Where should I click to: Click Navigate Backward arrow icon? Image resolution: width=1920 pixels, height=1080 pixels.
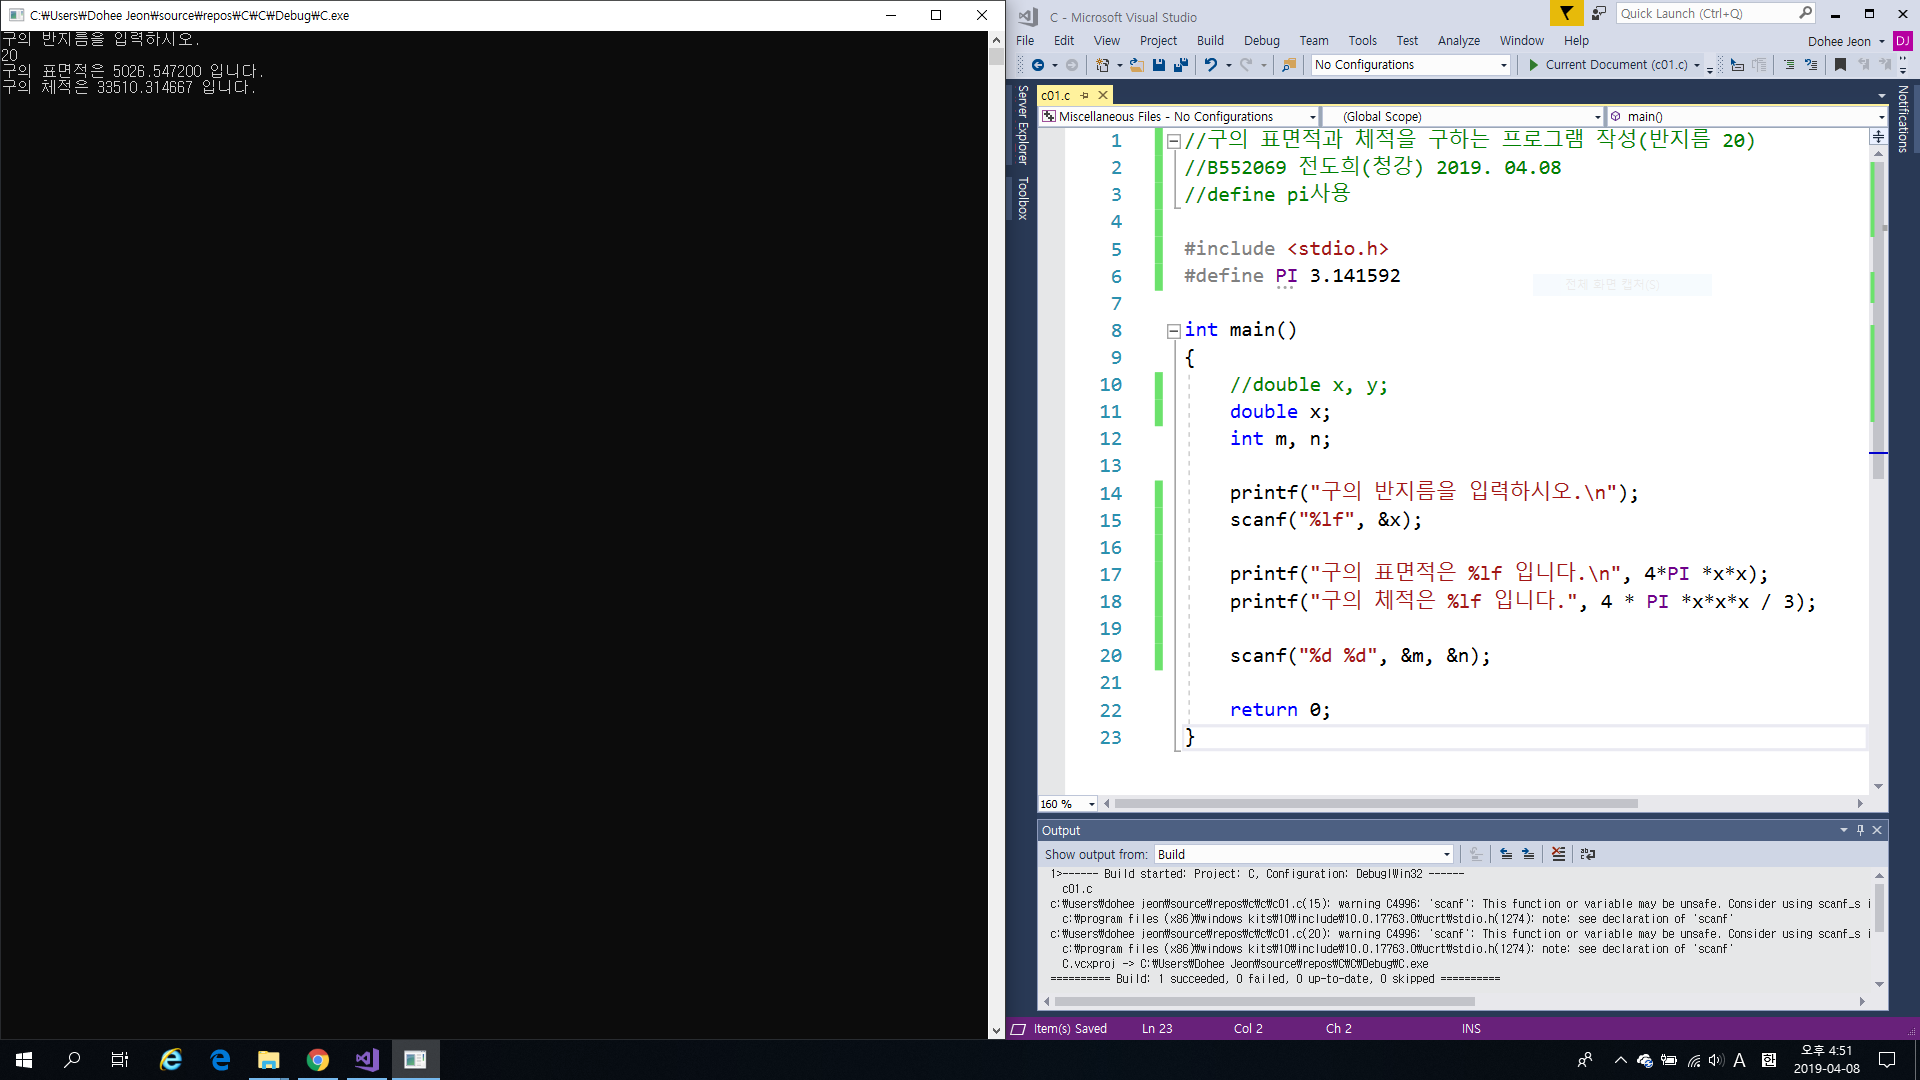[1038, 65]
